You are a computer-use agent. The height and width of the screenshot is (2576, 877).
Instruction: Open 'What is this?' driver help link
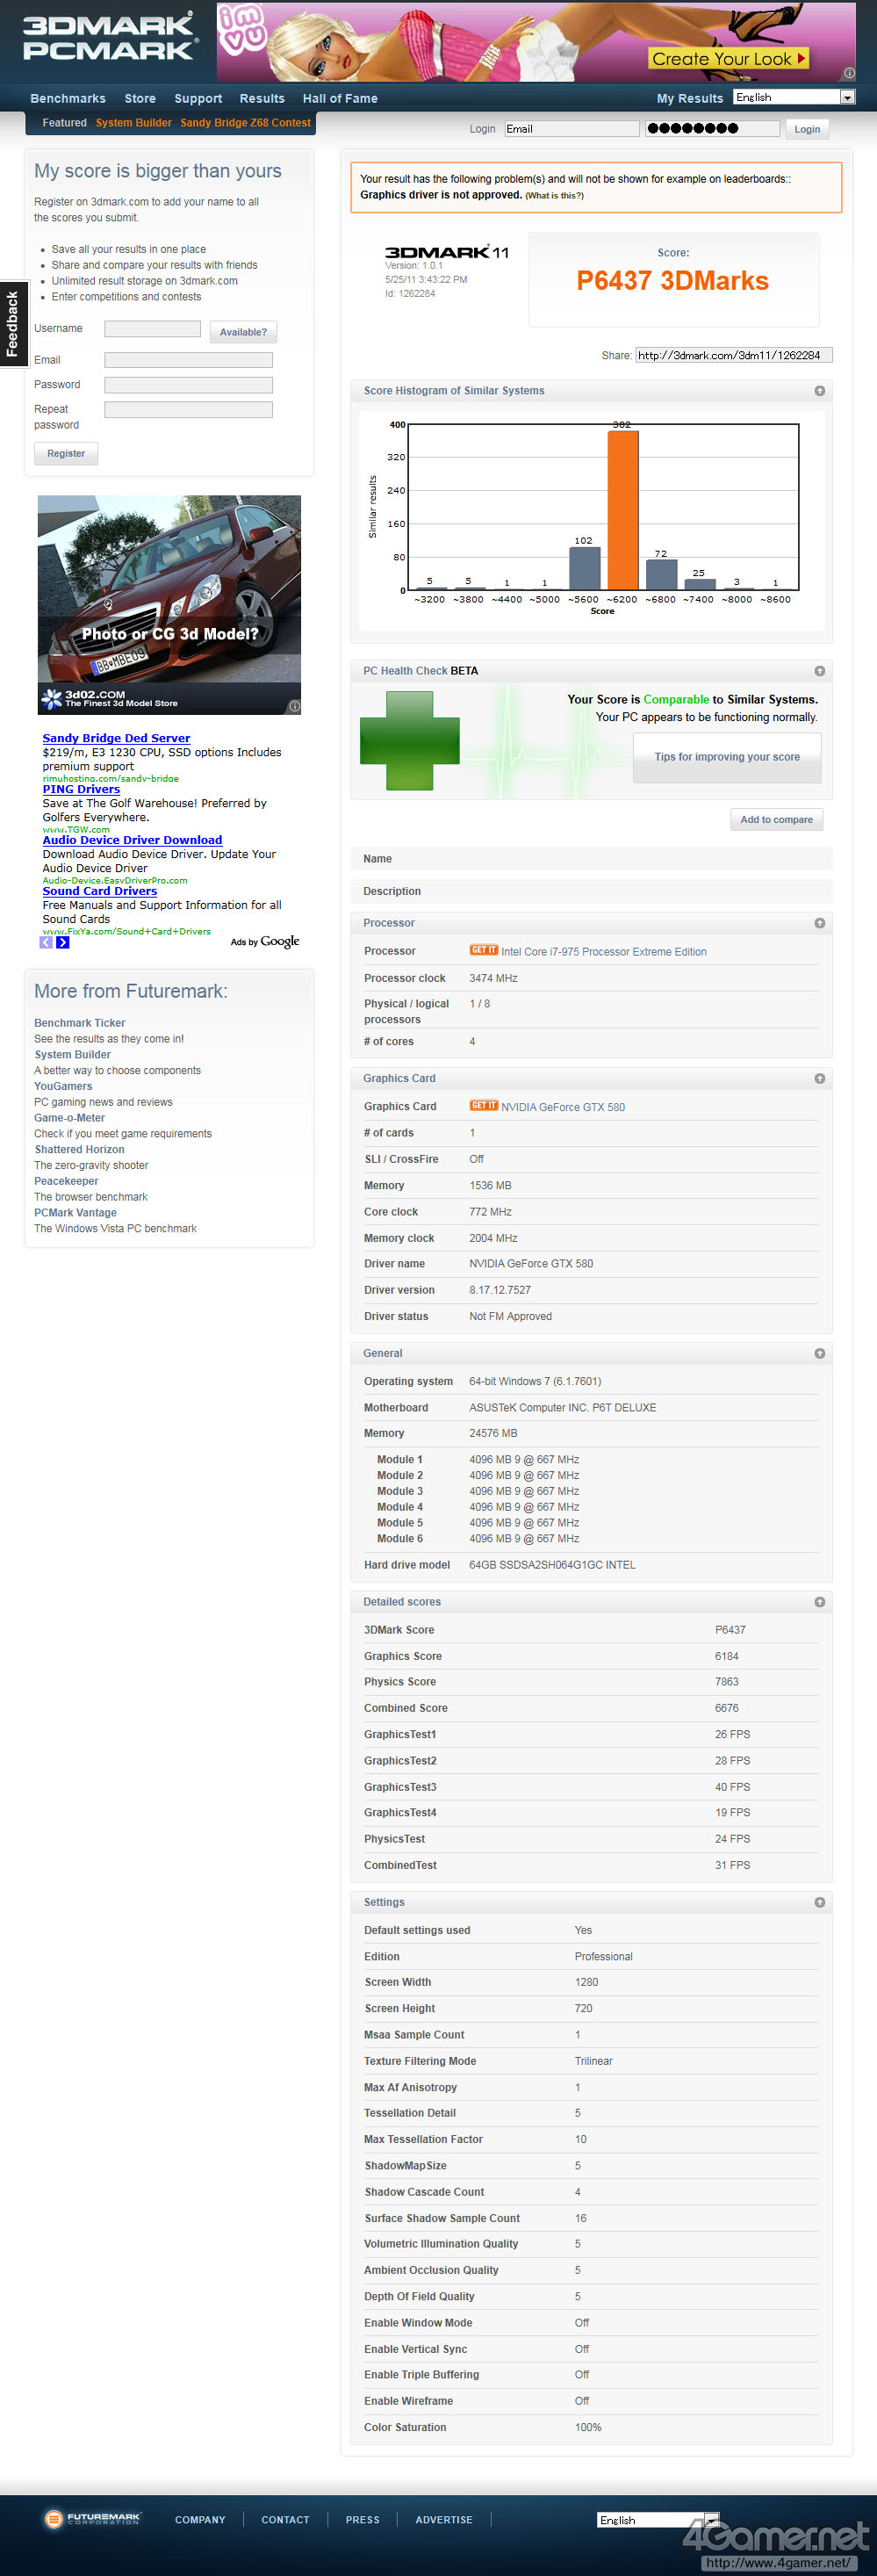click(x=554, y=196)
